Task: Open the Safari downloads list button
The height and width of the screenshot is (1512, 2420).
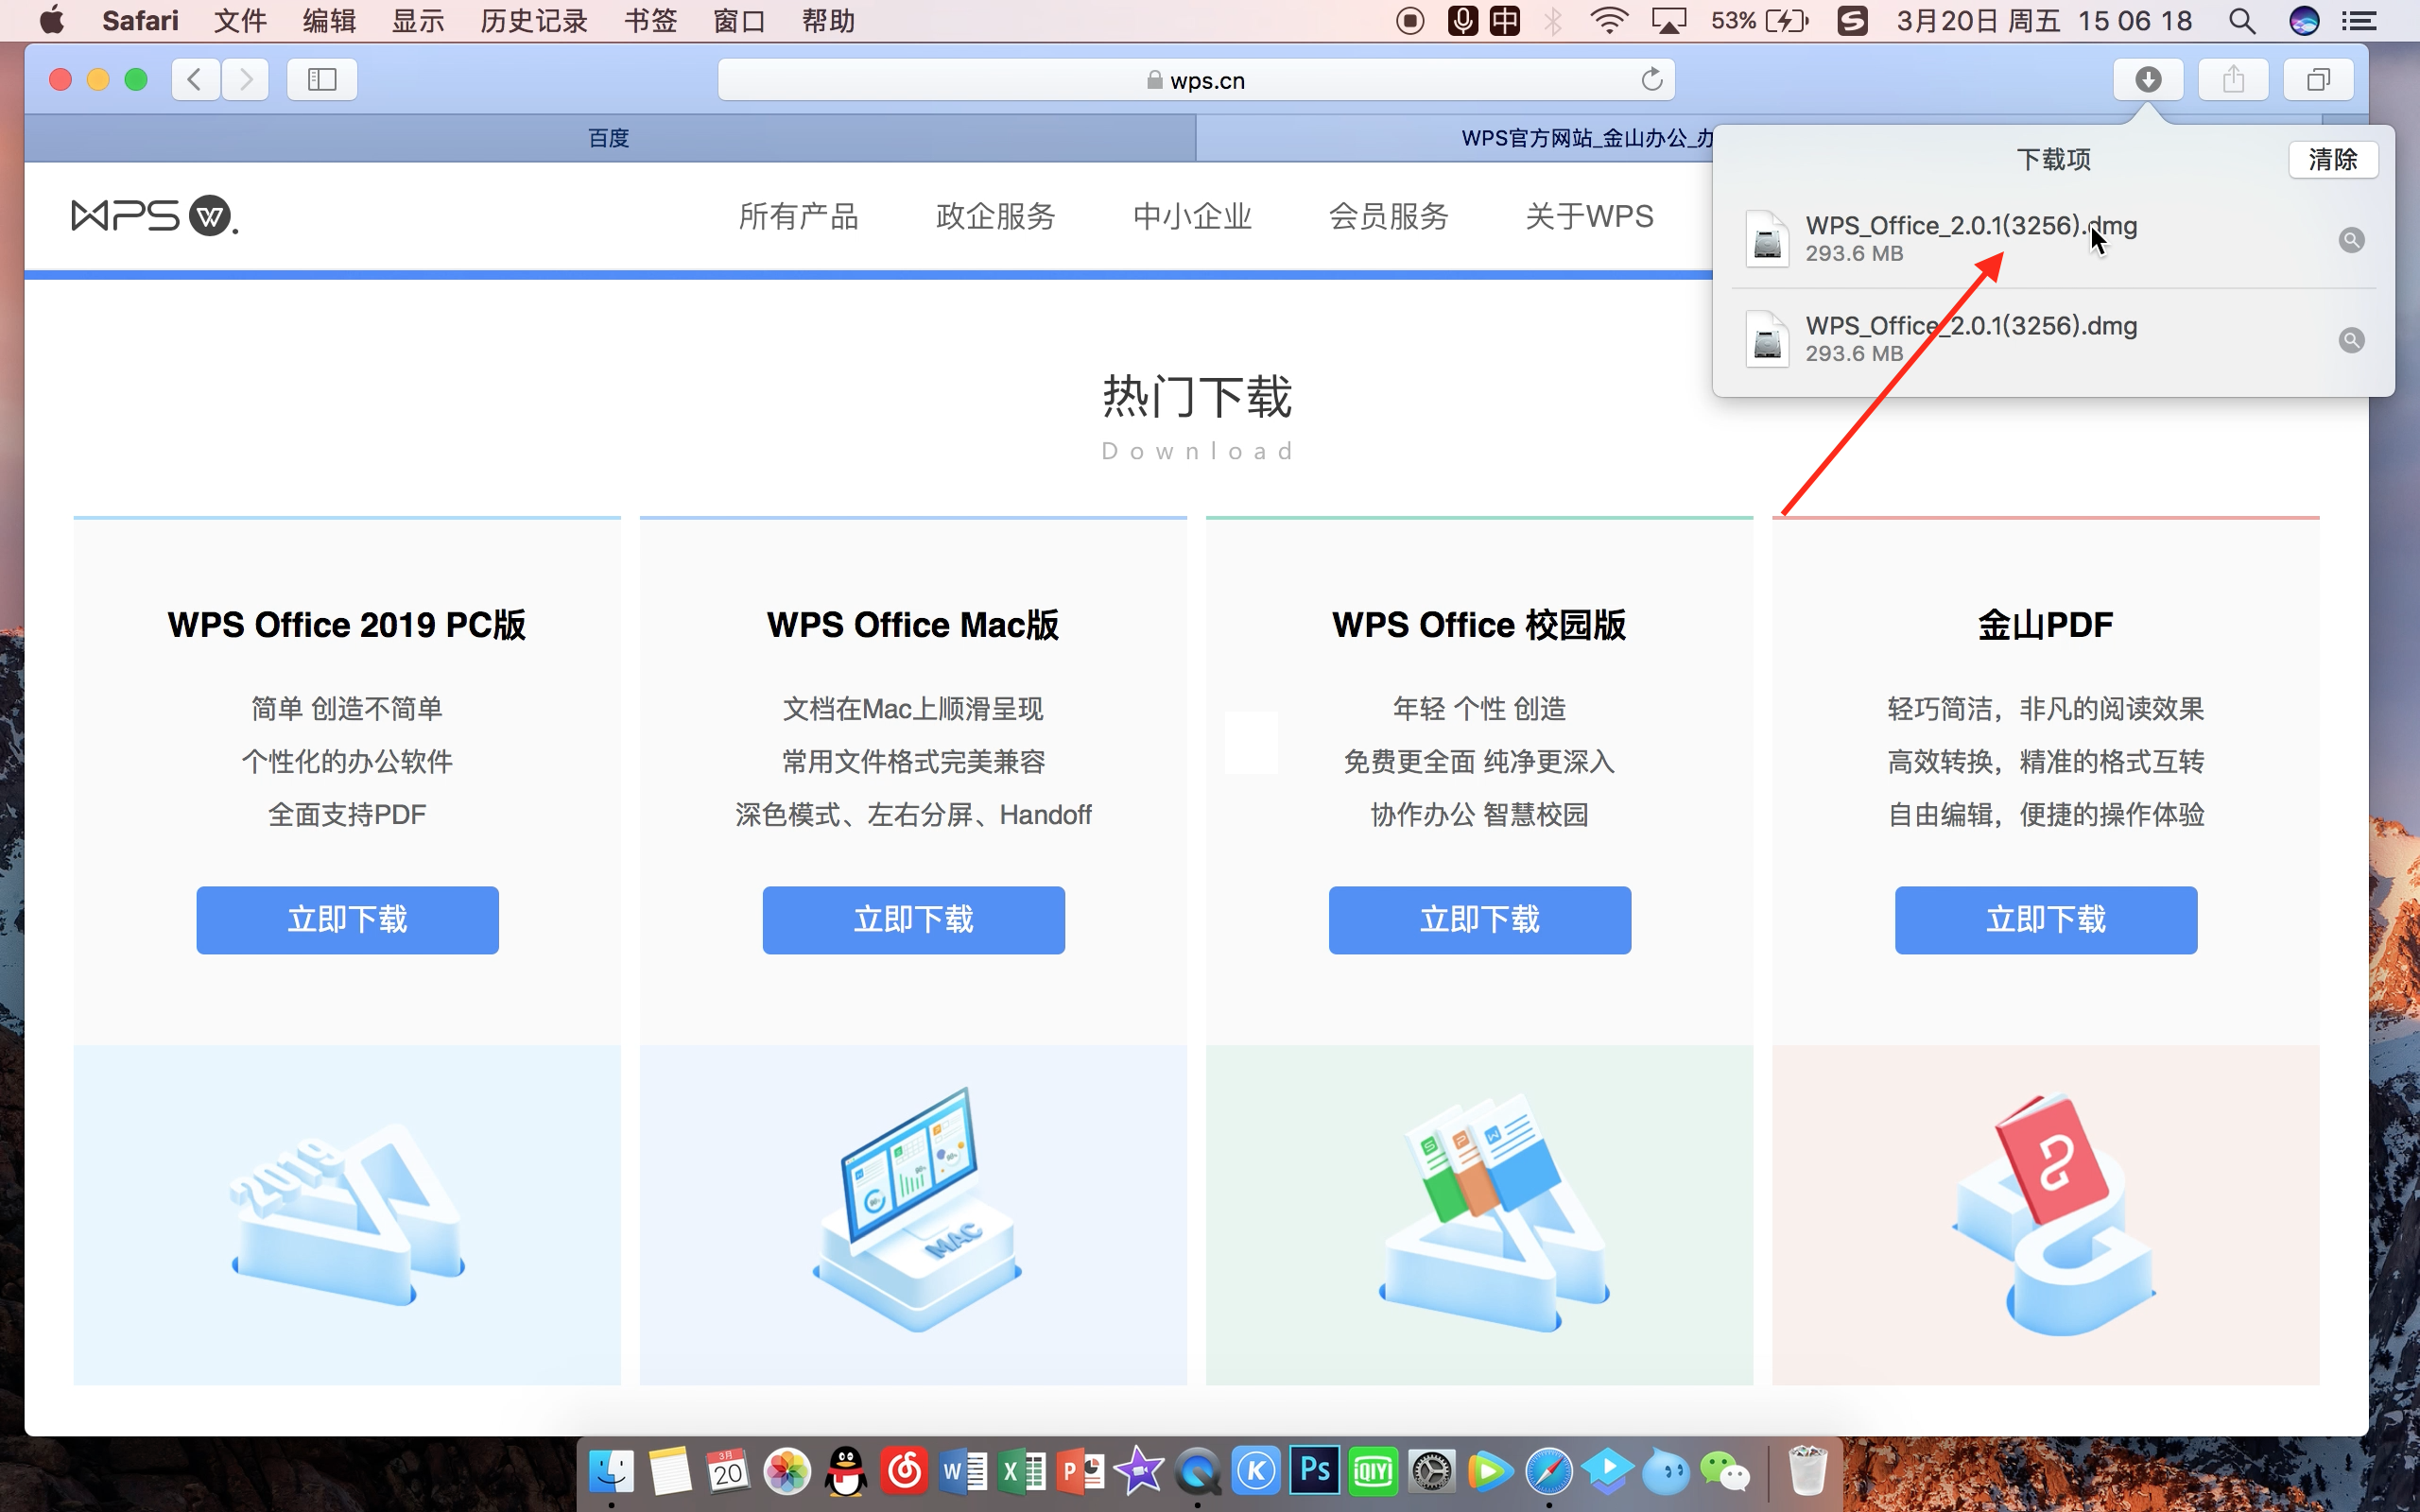Action: [2148, 79]
